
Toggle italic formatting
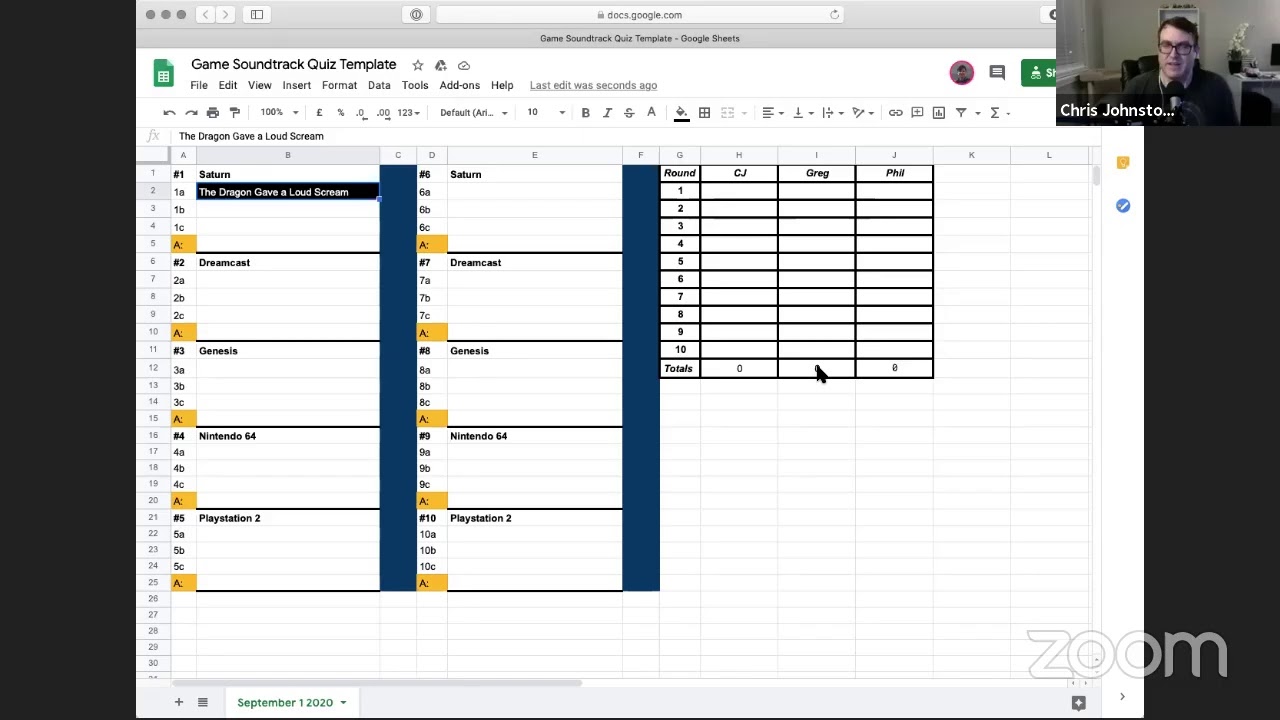(607, 113)
